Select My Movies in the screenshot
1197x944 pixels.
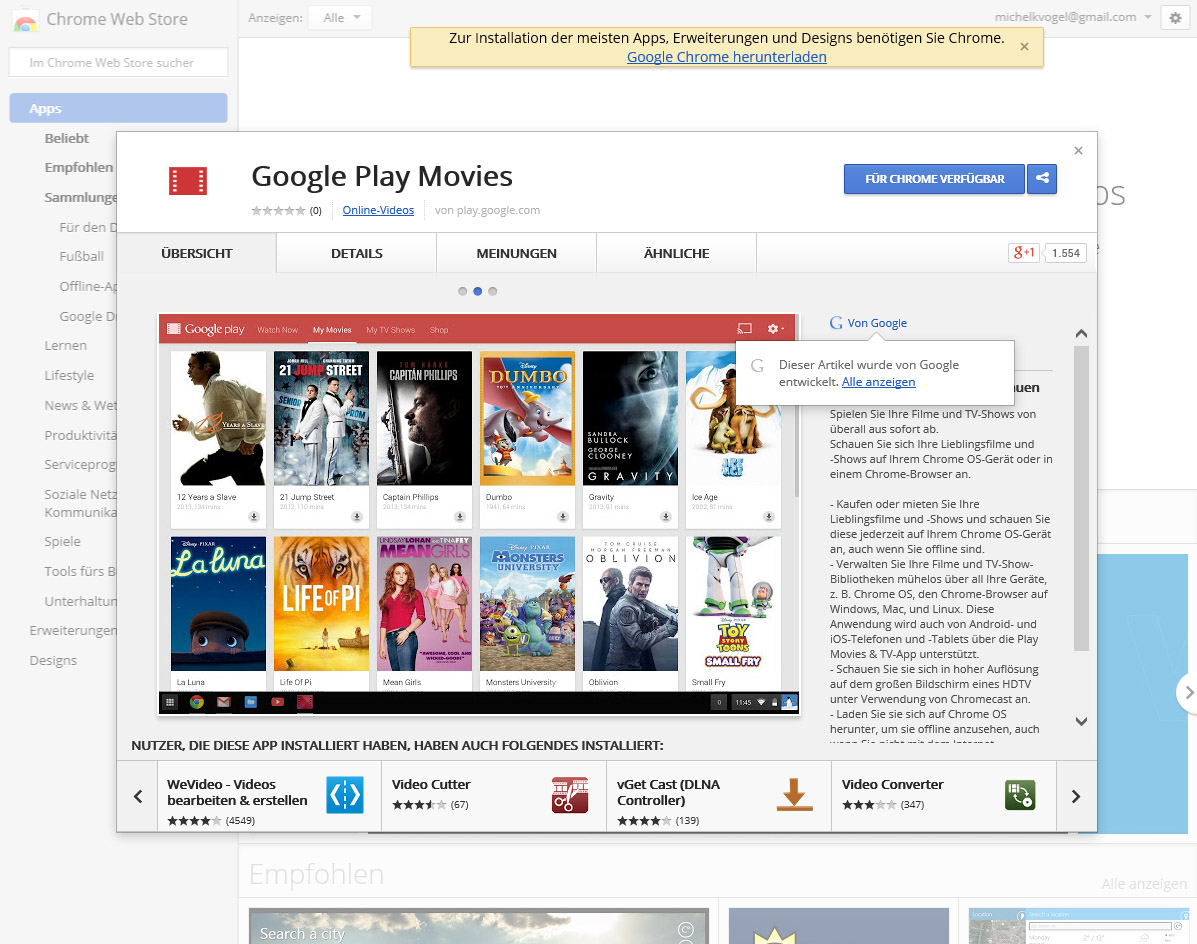[332, 330]
